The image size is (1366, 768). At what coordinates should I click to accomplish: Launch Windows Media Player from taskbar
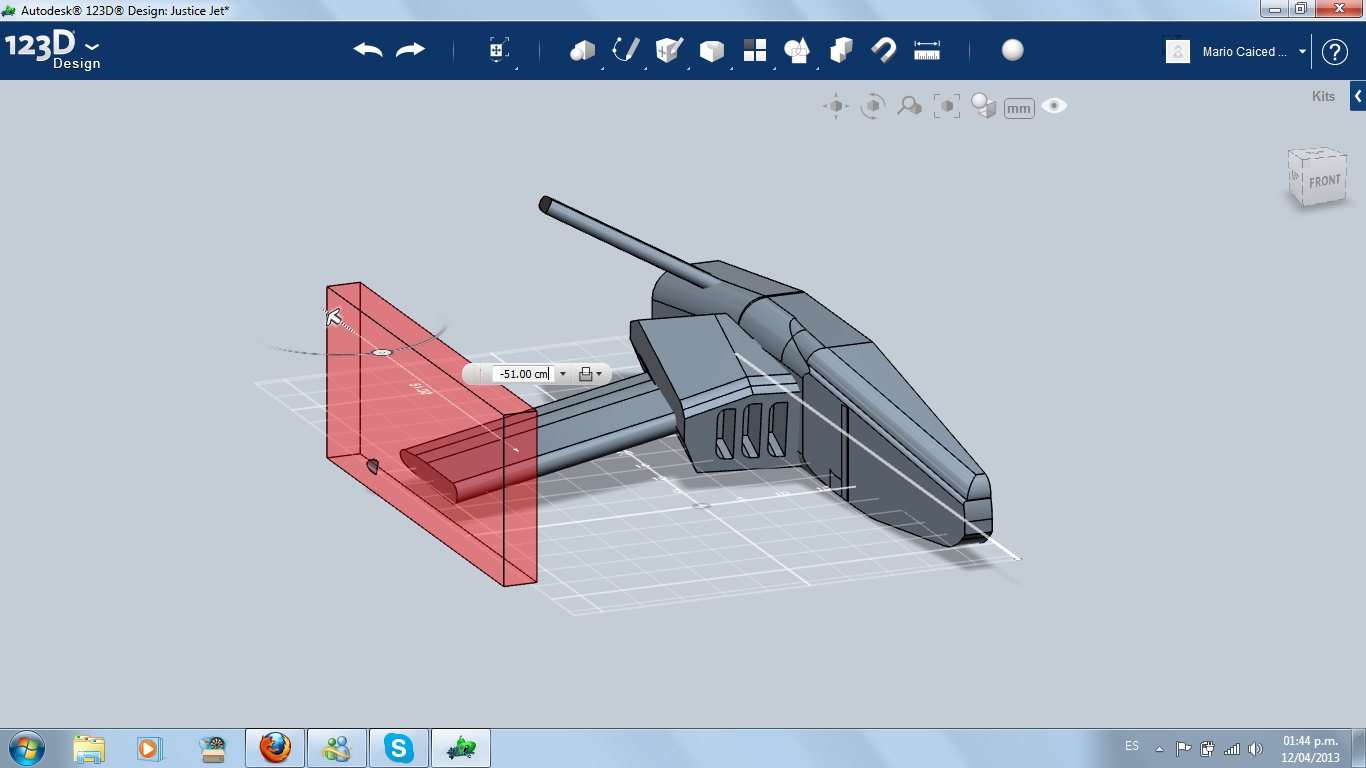[x=149, y=748]
